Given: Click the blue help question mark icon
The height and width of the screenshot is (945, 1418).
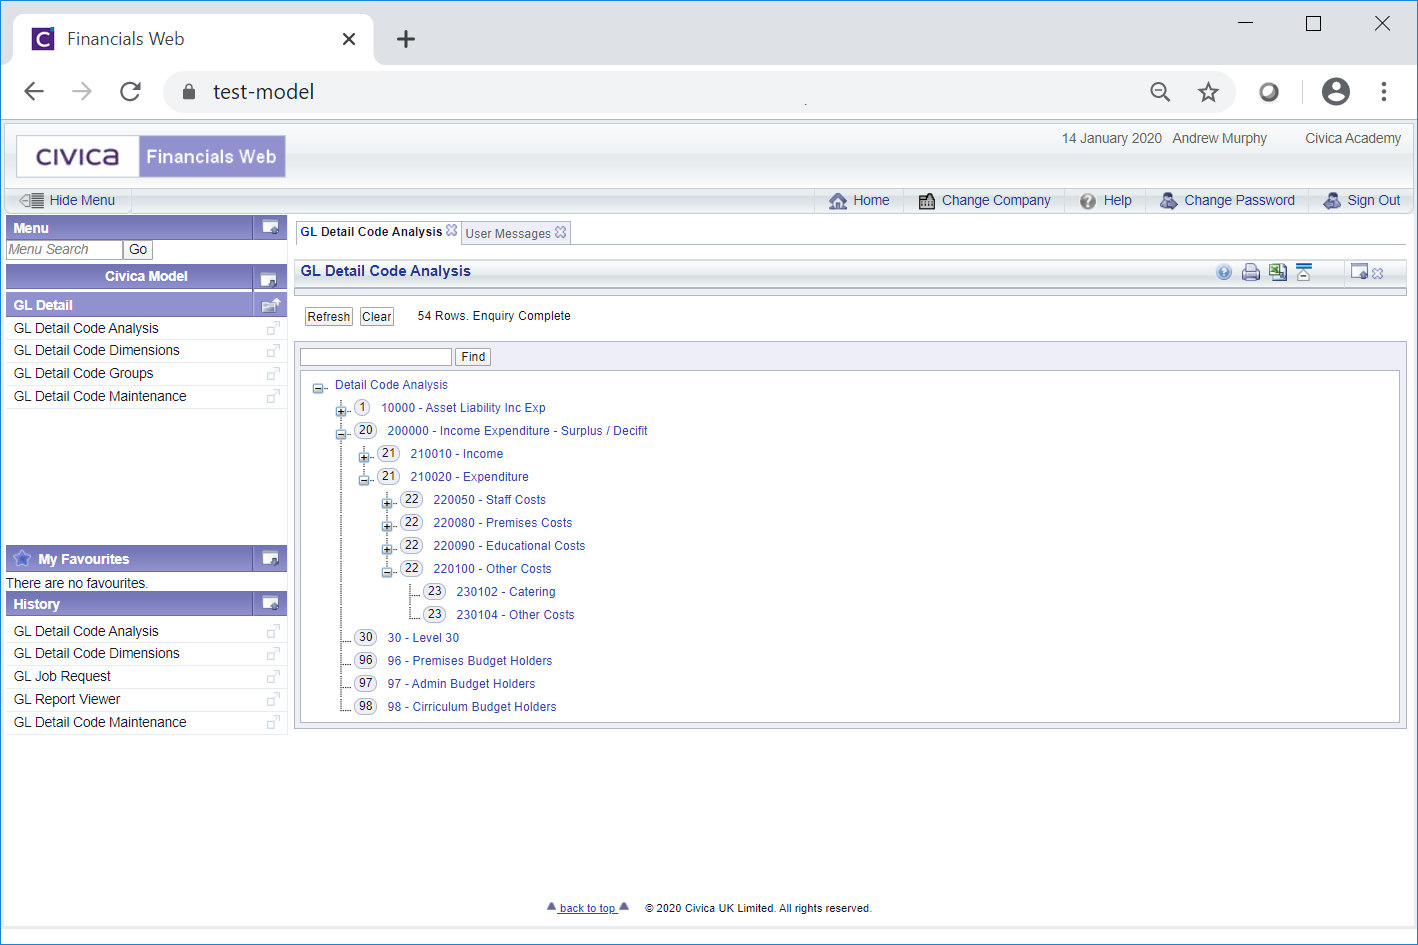Looking at the screenshot, I should point(1224,272).
